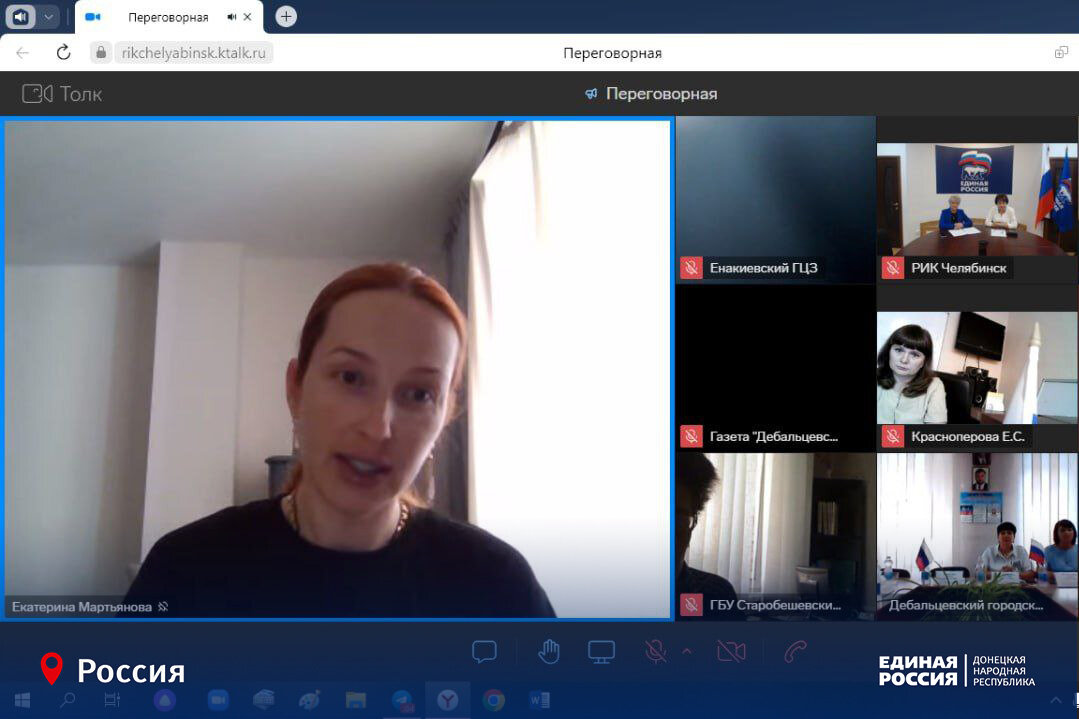The image size is (1079, 719).
Task: Expand microphone options chevron
Action: 687,651
